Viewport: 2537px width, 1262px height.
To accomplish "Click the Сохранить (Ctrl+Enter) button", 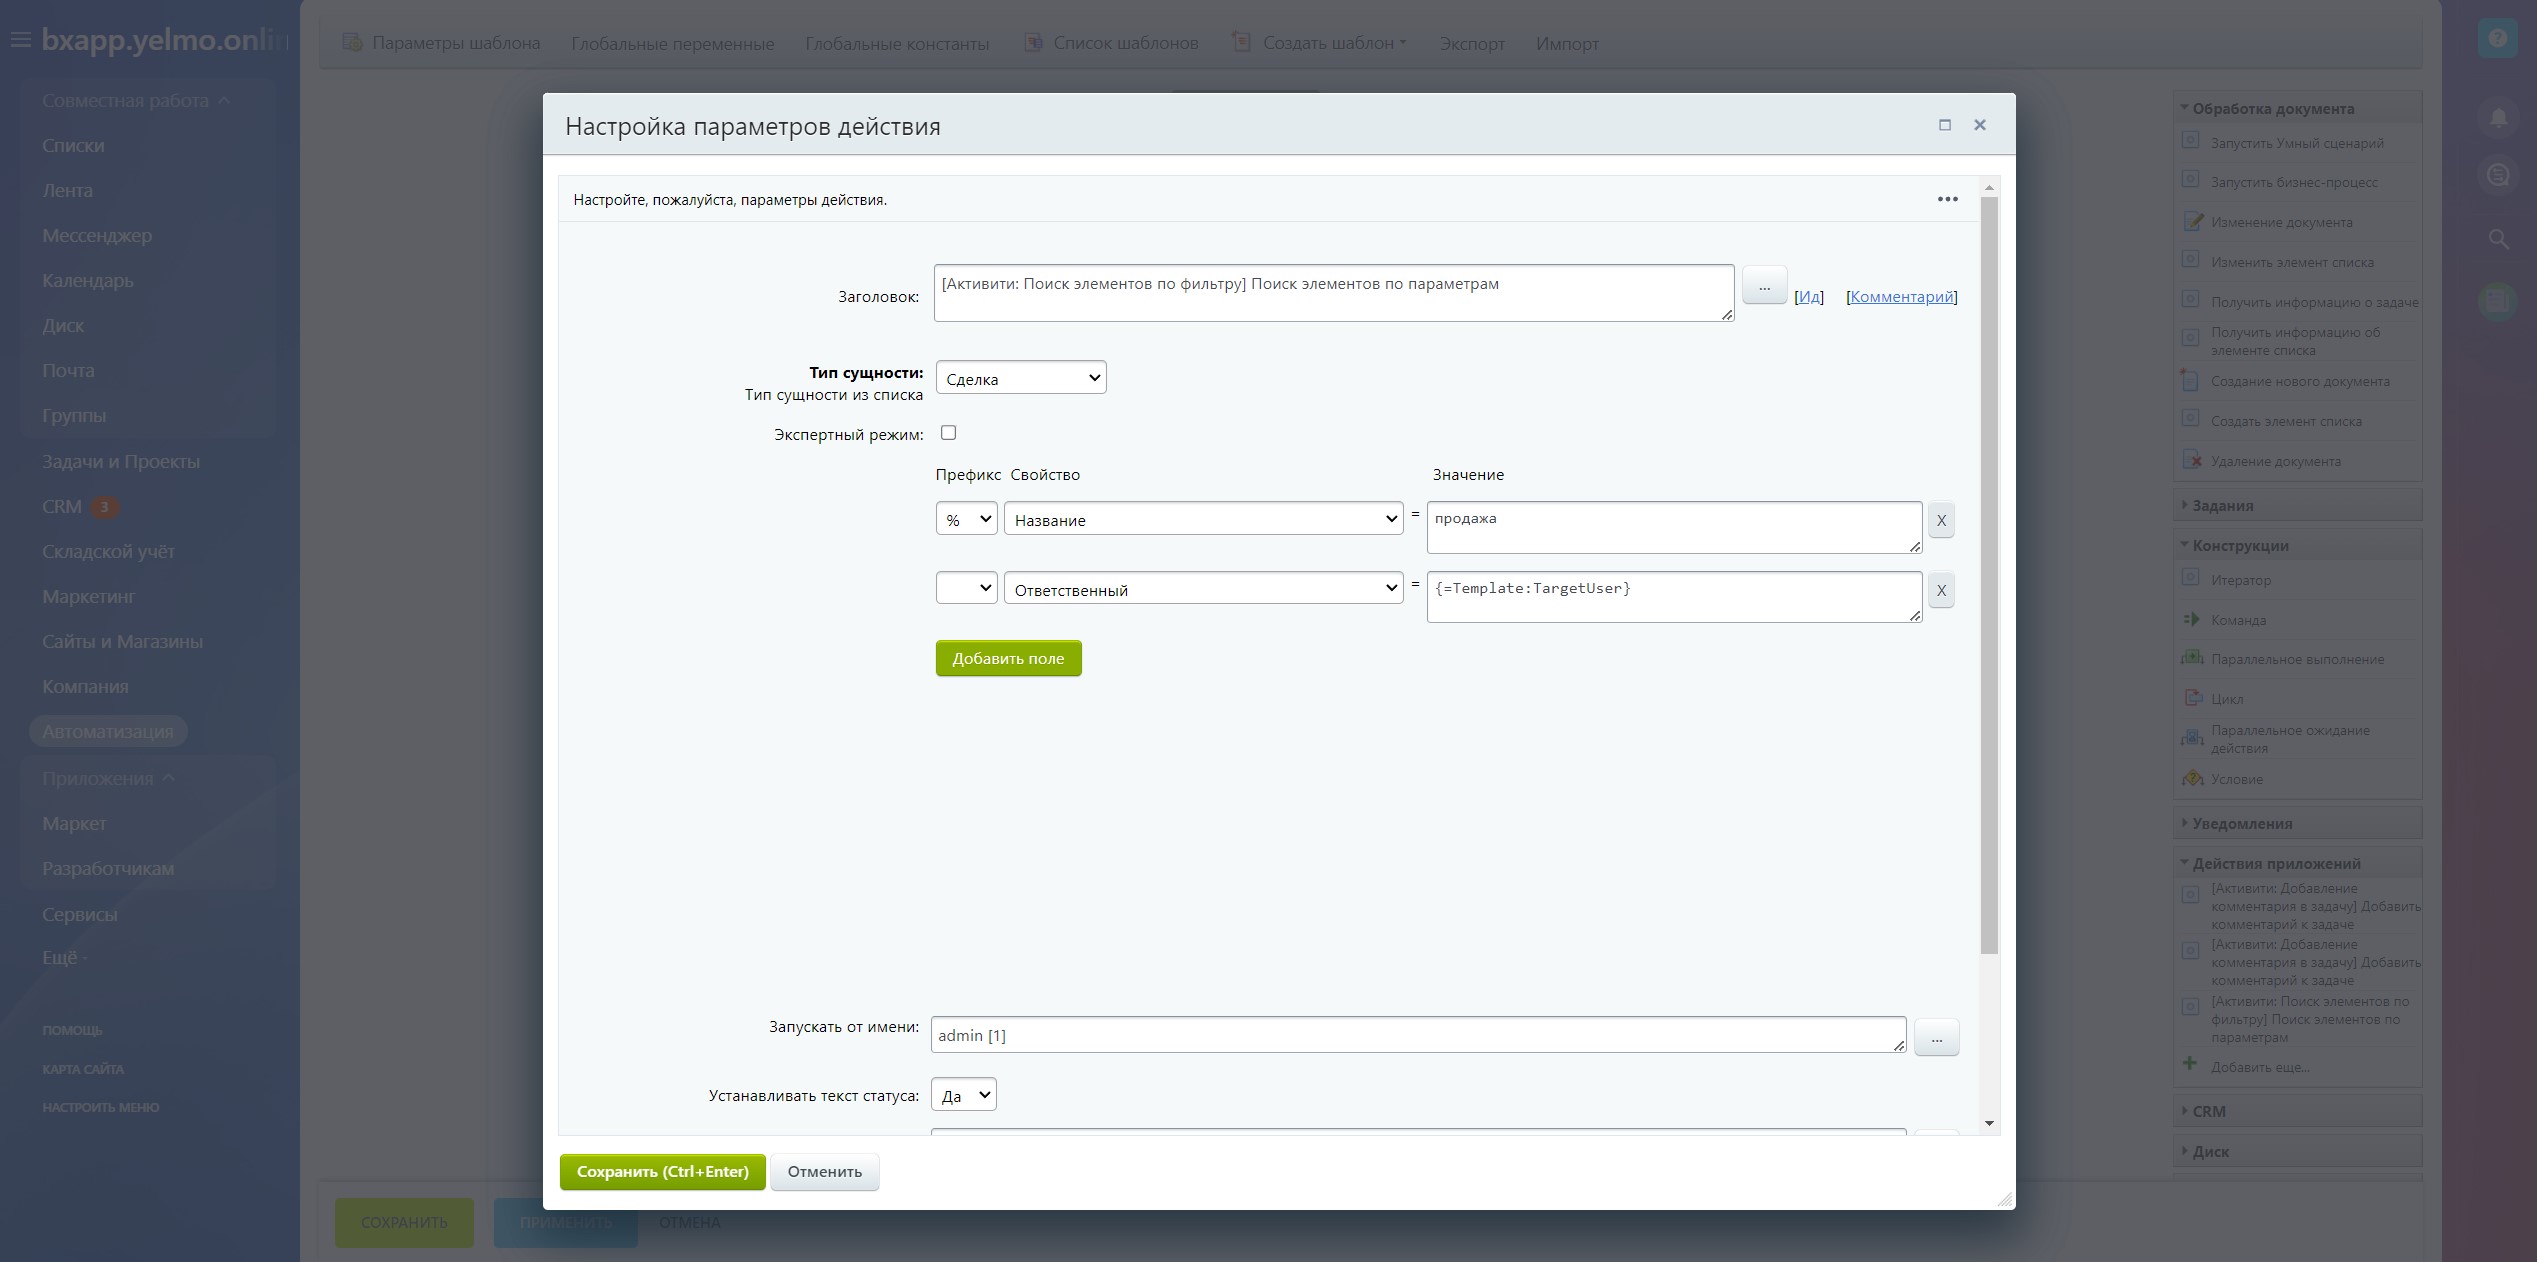I will click(x=662, y=1172).
